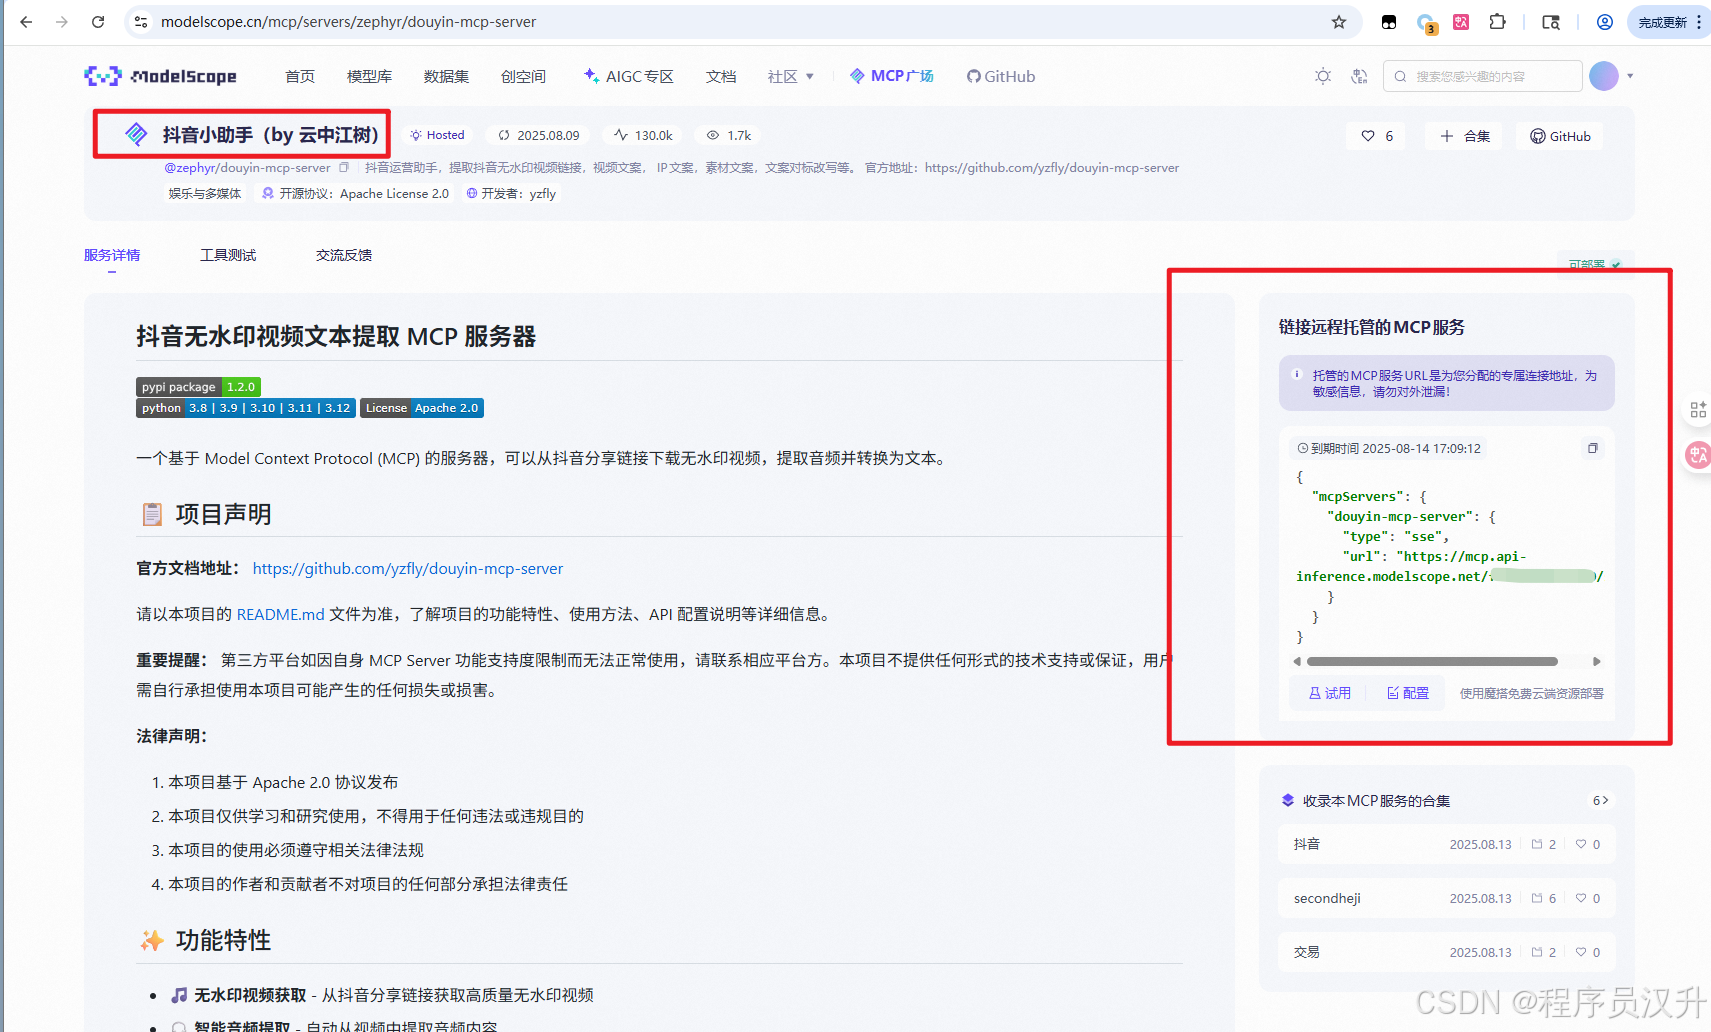Open the 抖音 collection entry
Screen dimensions: 1711x1032
pyautogui.click(x=1446, y=844)
